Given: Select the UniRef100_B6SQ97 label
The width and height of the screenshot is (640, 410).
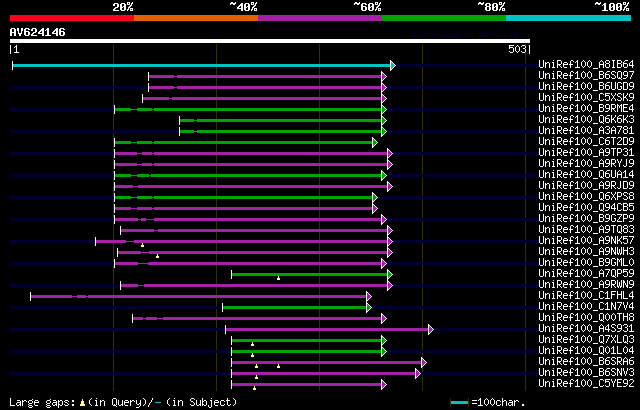Looking at the screenshot, I should click(586, 75).
